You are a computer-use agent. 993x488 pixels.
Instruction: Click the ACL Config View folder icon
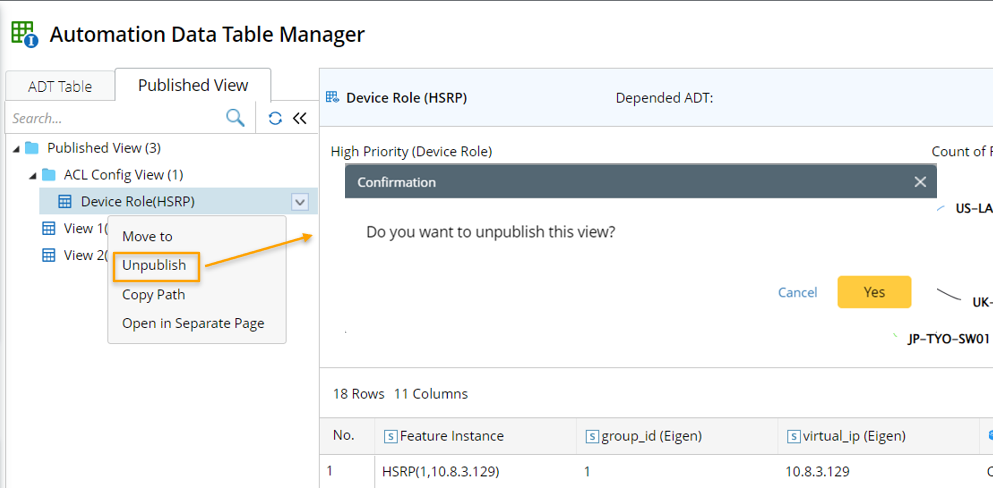48,175
